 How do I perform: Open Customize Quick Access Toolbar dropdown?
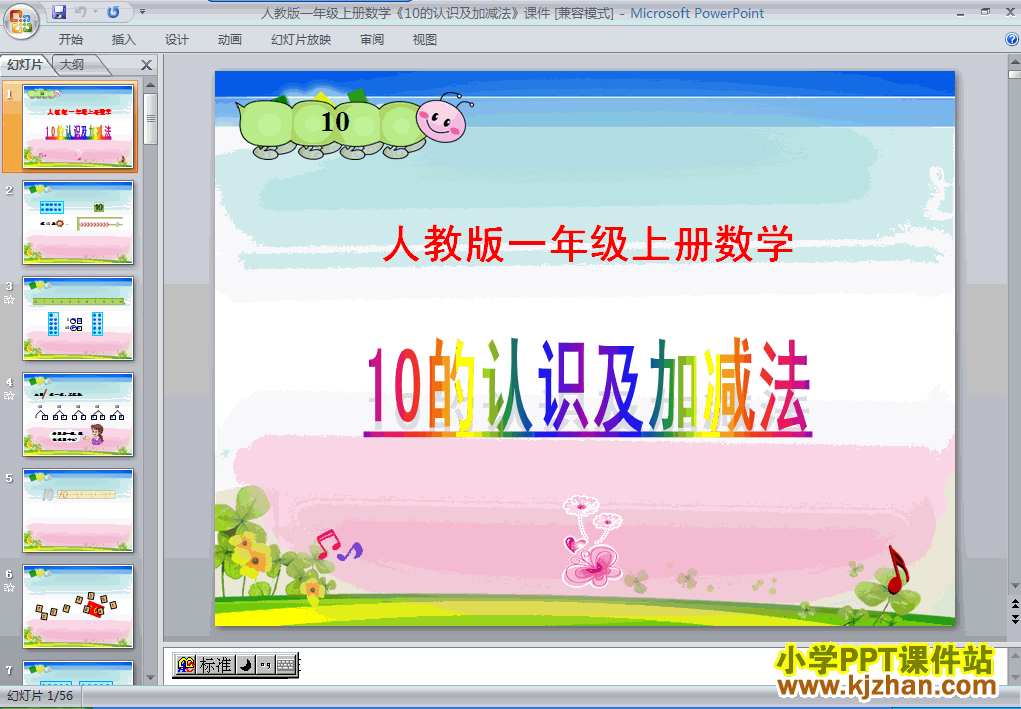pos(142,12)
